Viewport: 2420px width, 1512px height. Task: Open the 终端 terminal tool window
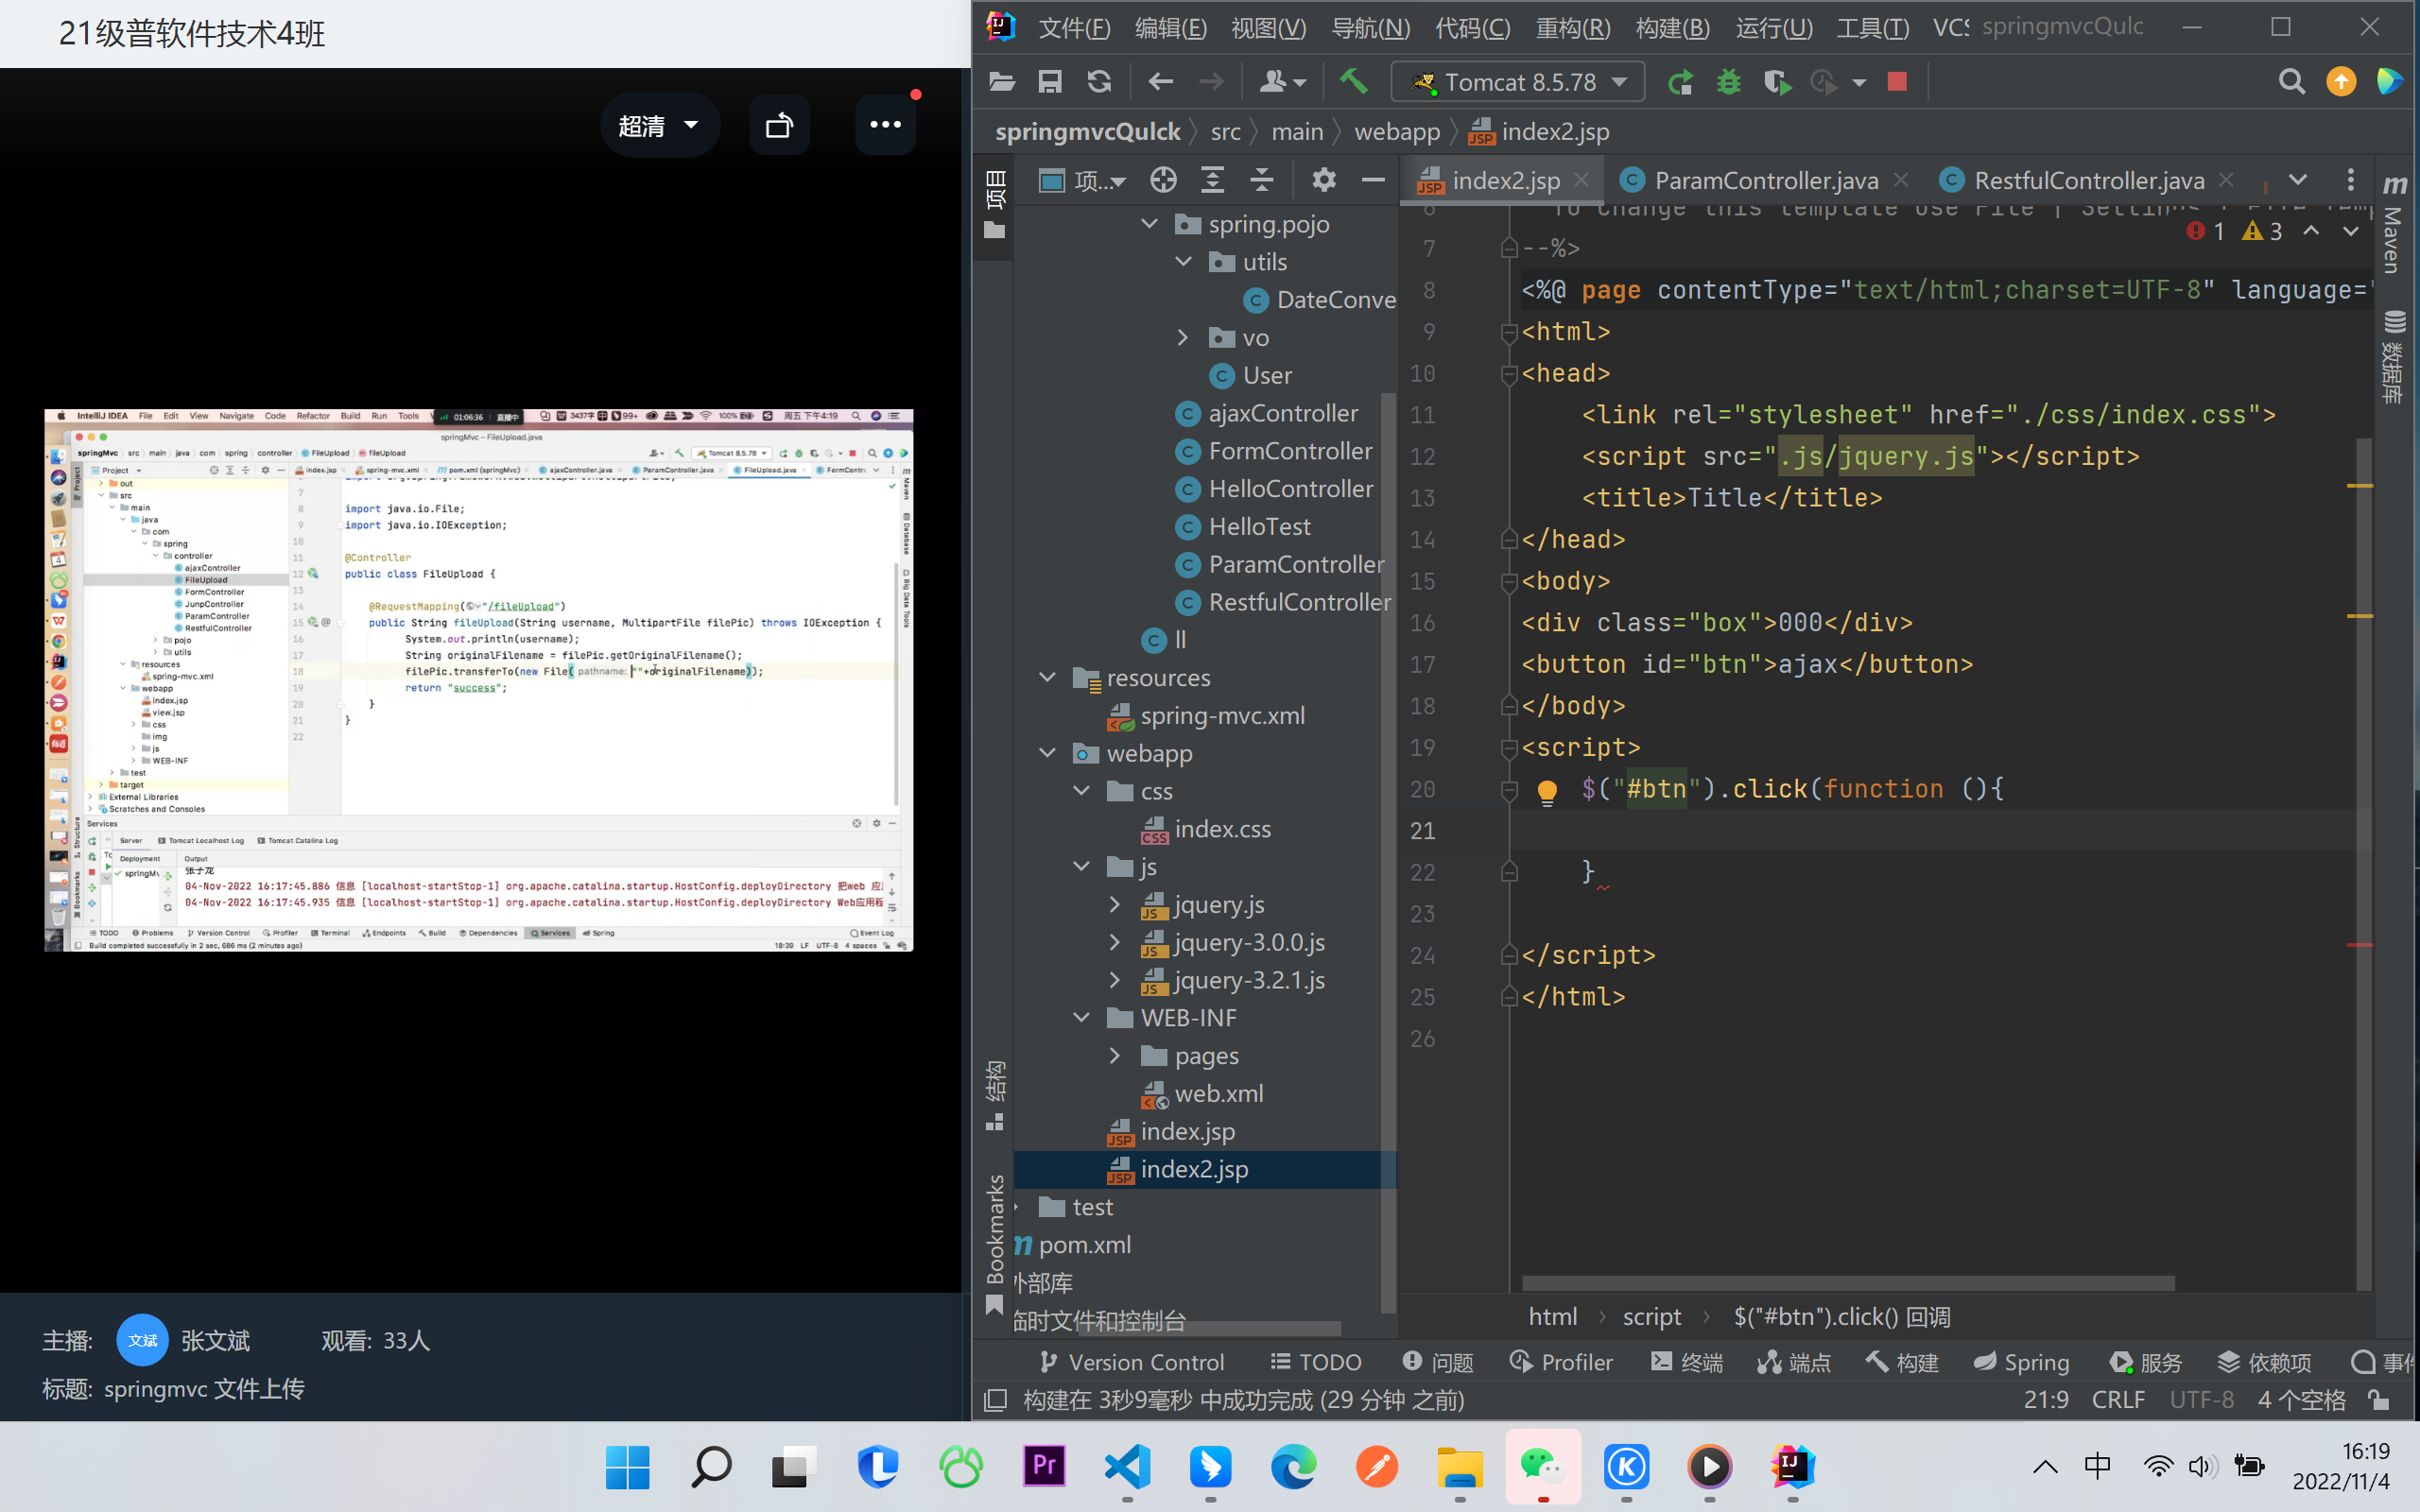[x=1687, y=1362]
